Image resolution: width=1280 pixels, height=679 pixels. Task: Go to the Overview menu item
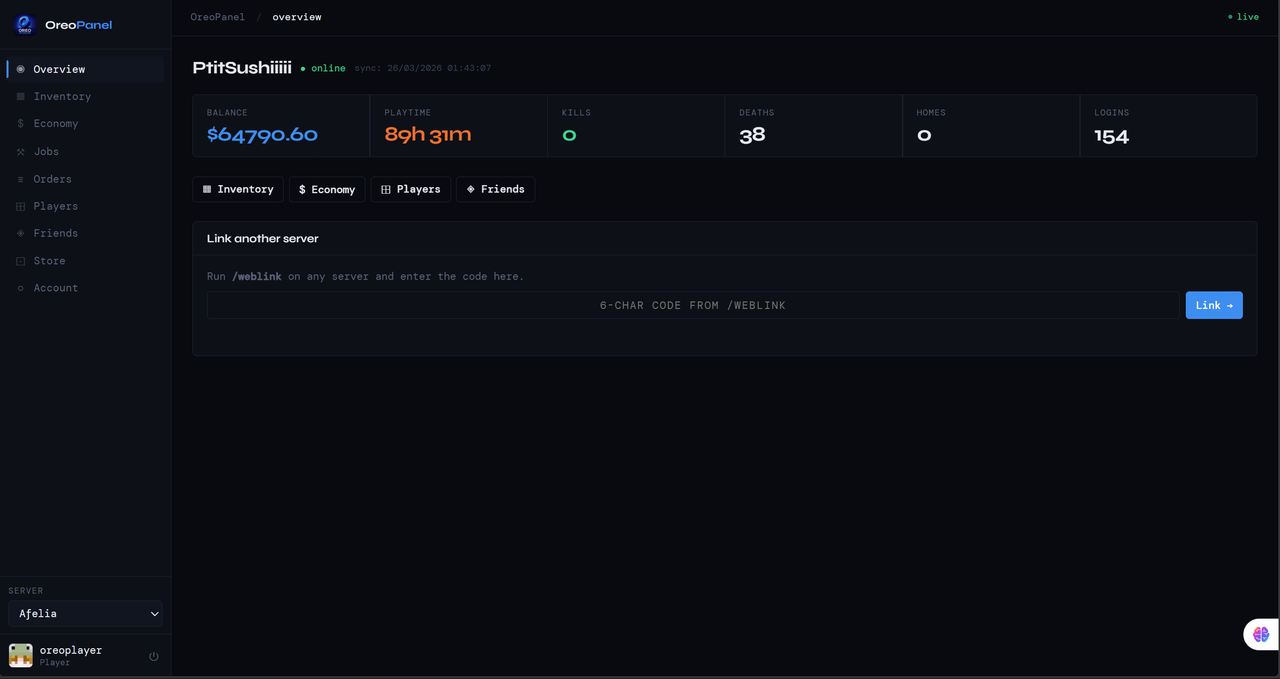[86, 69]
